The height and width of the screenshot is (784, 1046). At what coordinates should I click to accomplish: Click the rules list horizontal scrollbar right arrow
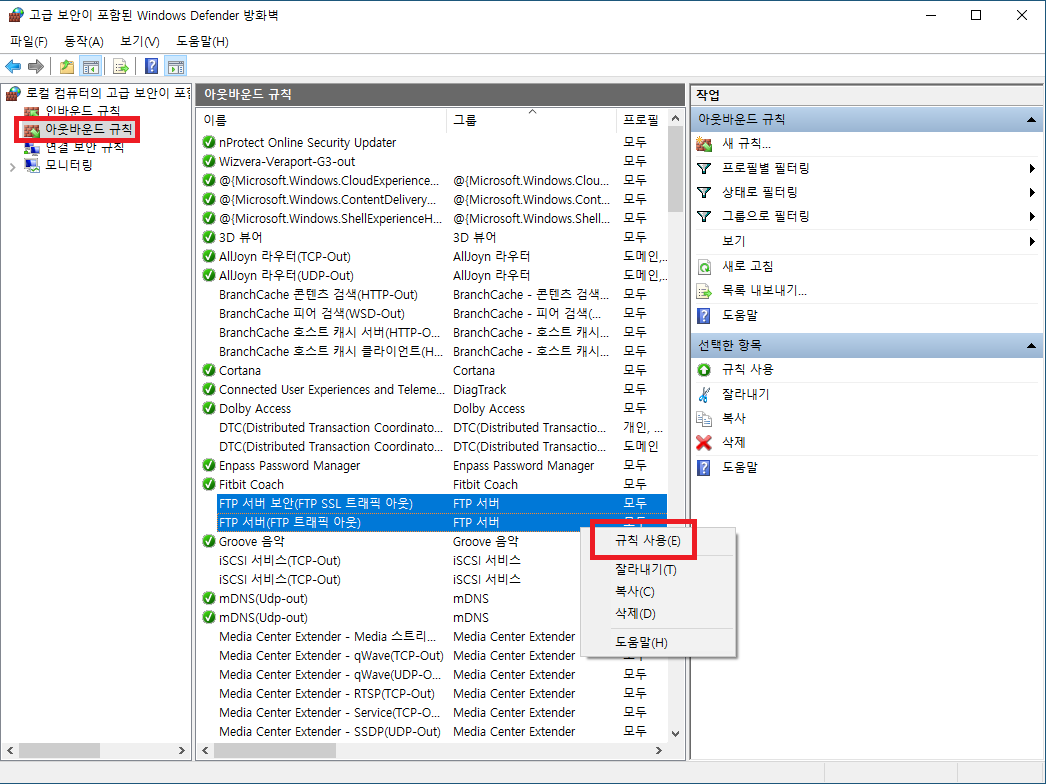click(x=658, y=751)
